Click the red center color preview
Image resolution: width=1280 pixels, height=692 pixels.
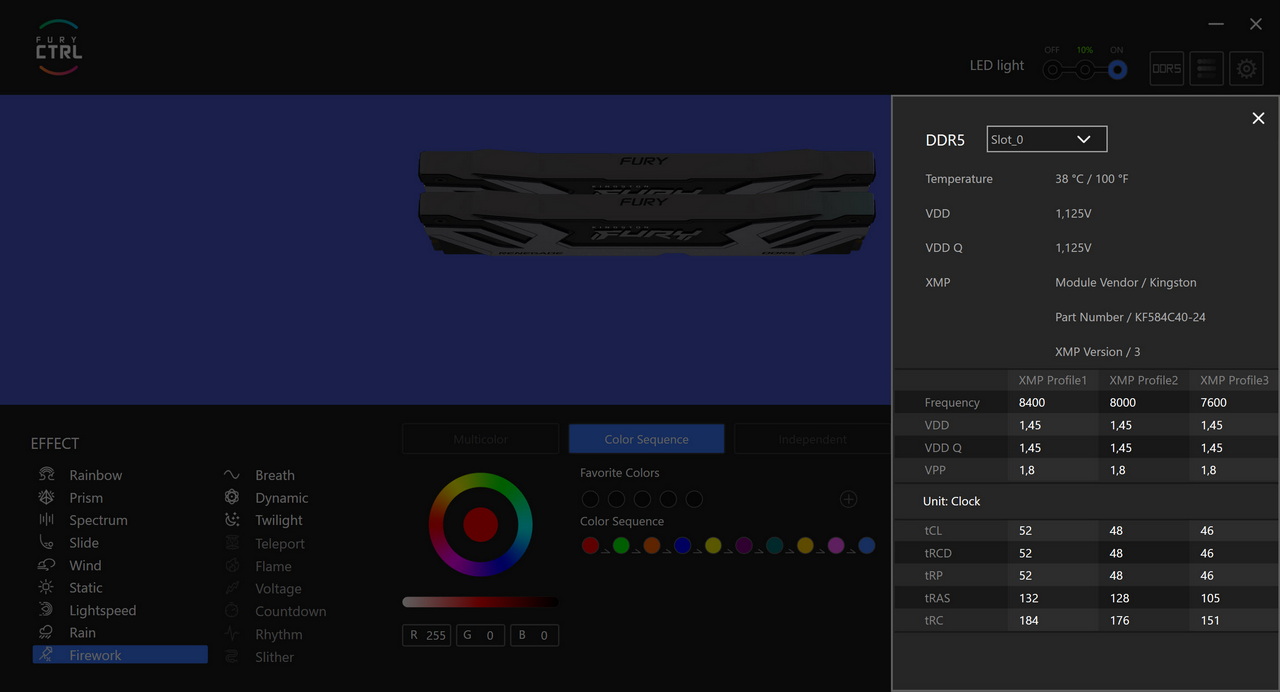[x=481, y=524]
